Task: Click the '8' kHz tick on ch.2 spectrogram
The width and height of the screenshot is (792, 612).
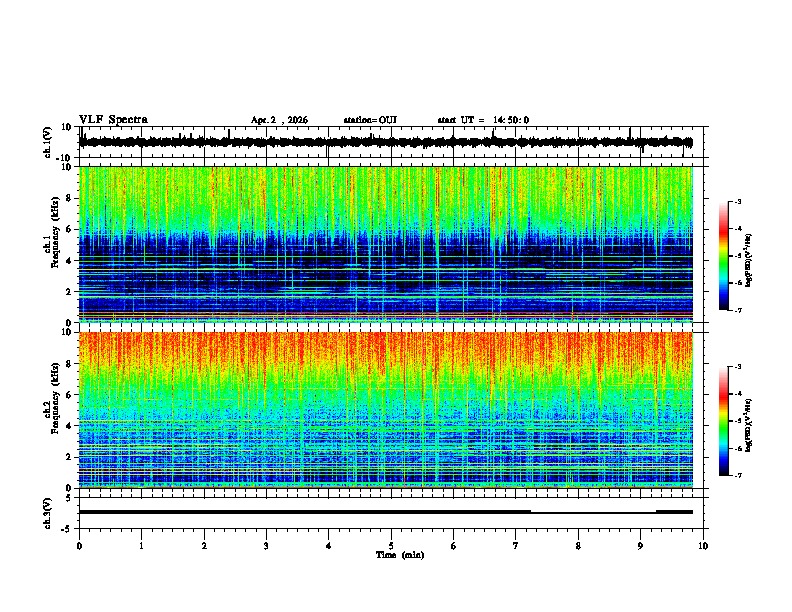Action: 69,364
